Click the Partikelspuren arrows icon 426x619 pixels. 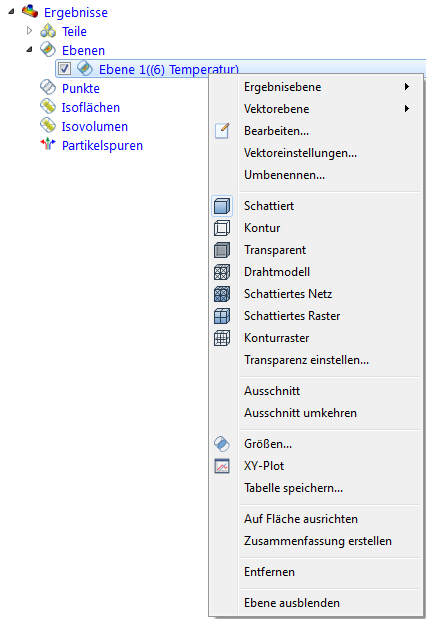pos(48,144)
